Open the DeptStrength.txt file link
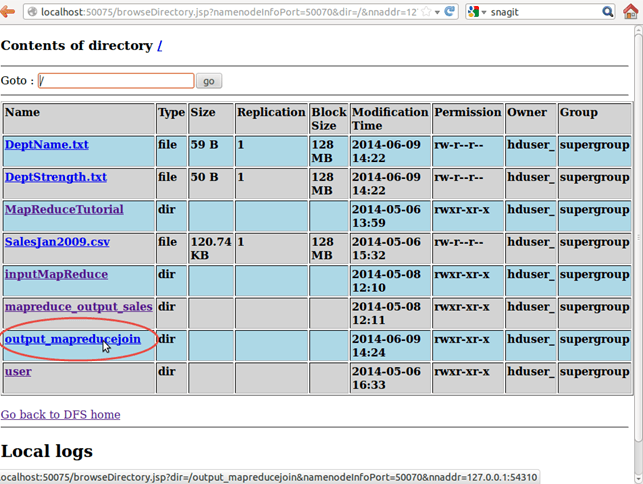This screenshot has width=643, height=484. [x=55, y=177]
